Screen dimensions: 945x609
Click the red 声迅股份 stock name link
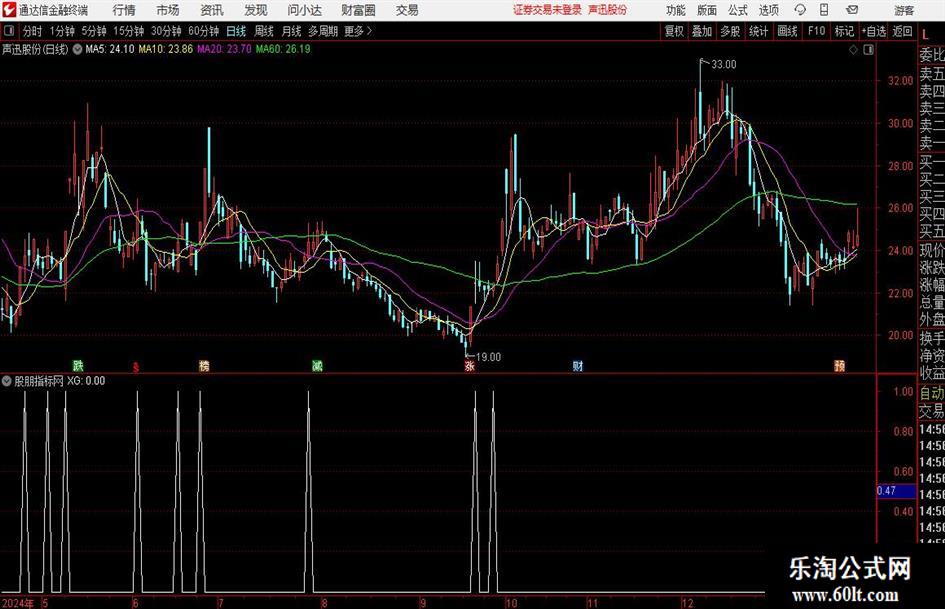point(608,10)
